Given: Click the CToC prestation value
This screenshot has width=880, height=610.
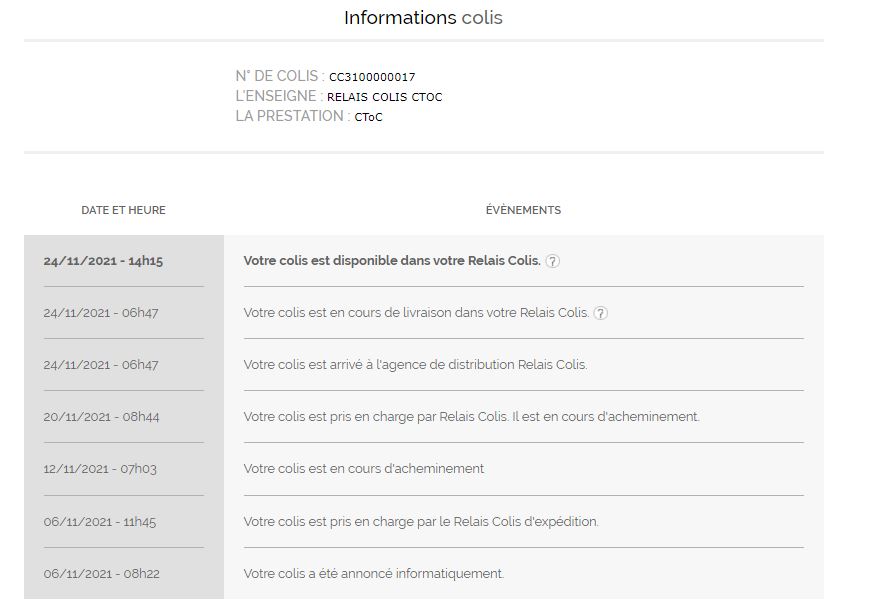Looking at the screenshot, I should pos(368,117).
